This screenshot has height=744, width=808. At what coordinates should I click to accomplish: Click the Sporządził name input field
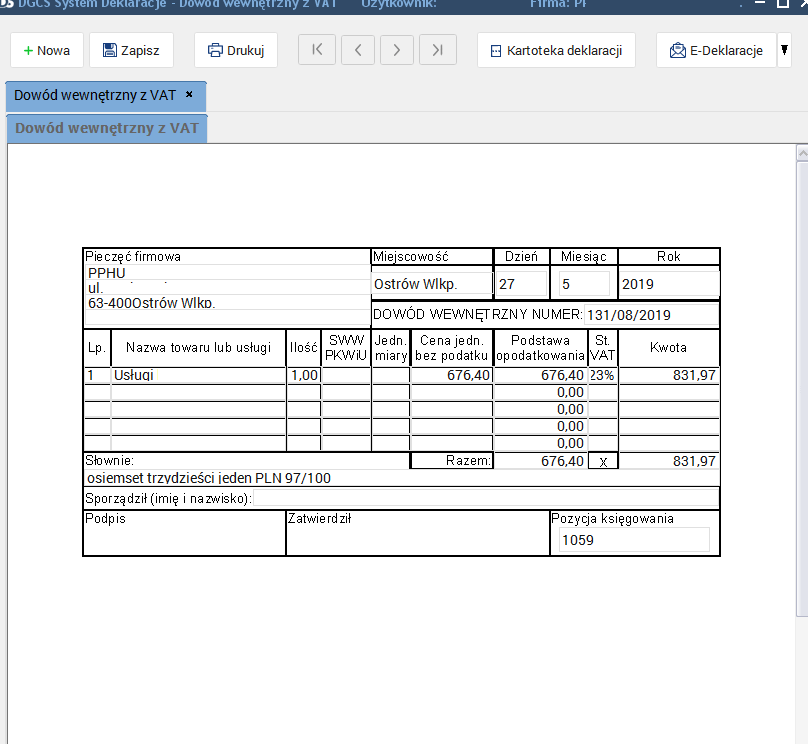(486, 498)
